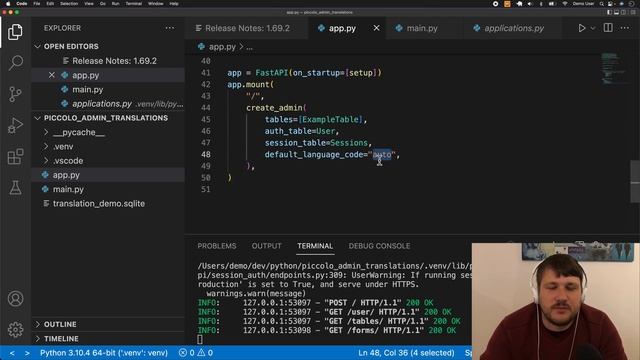Click the "GET /forms/" terminal log line
This screenshot has width=640, height=360.
(327, 330)
